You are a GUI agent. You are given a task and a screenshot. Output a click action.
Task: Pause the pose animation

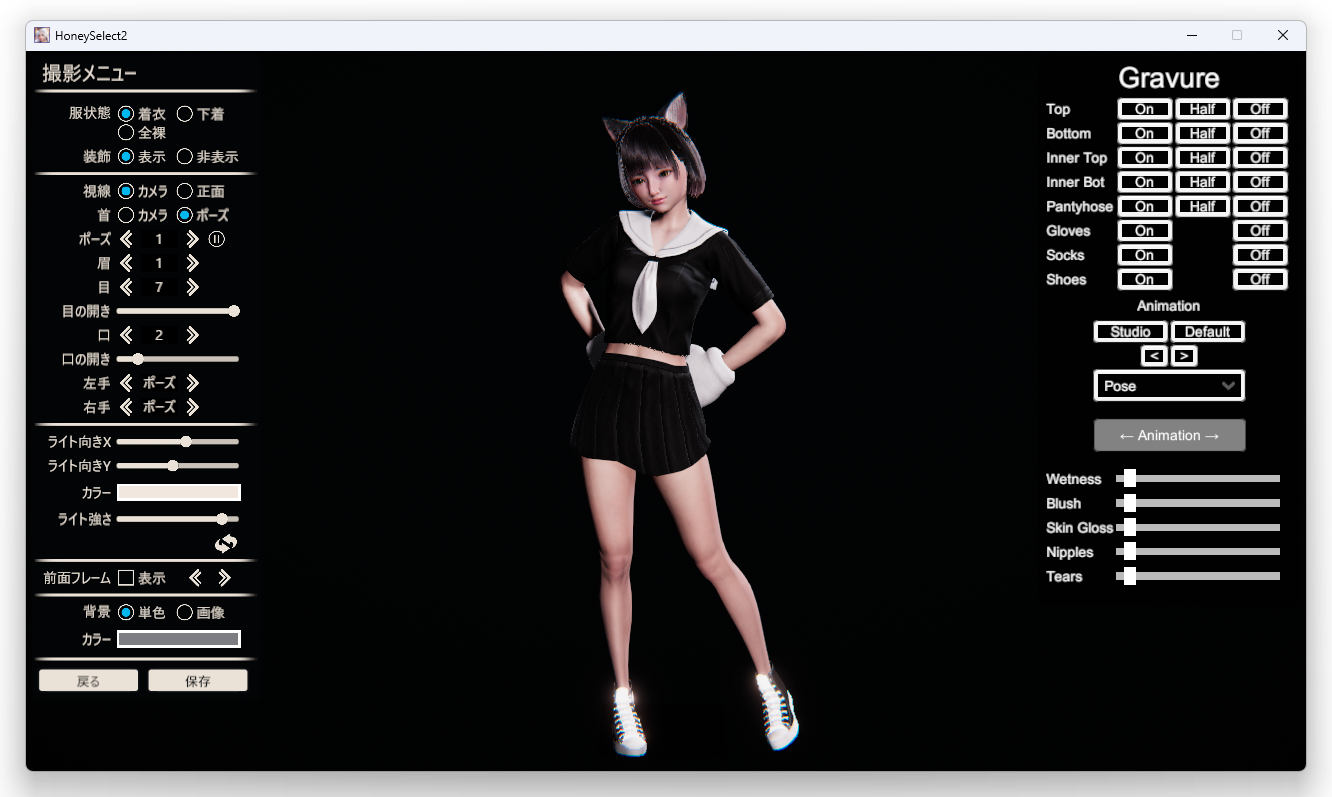click(x=217, y=239)
